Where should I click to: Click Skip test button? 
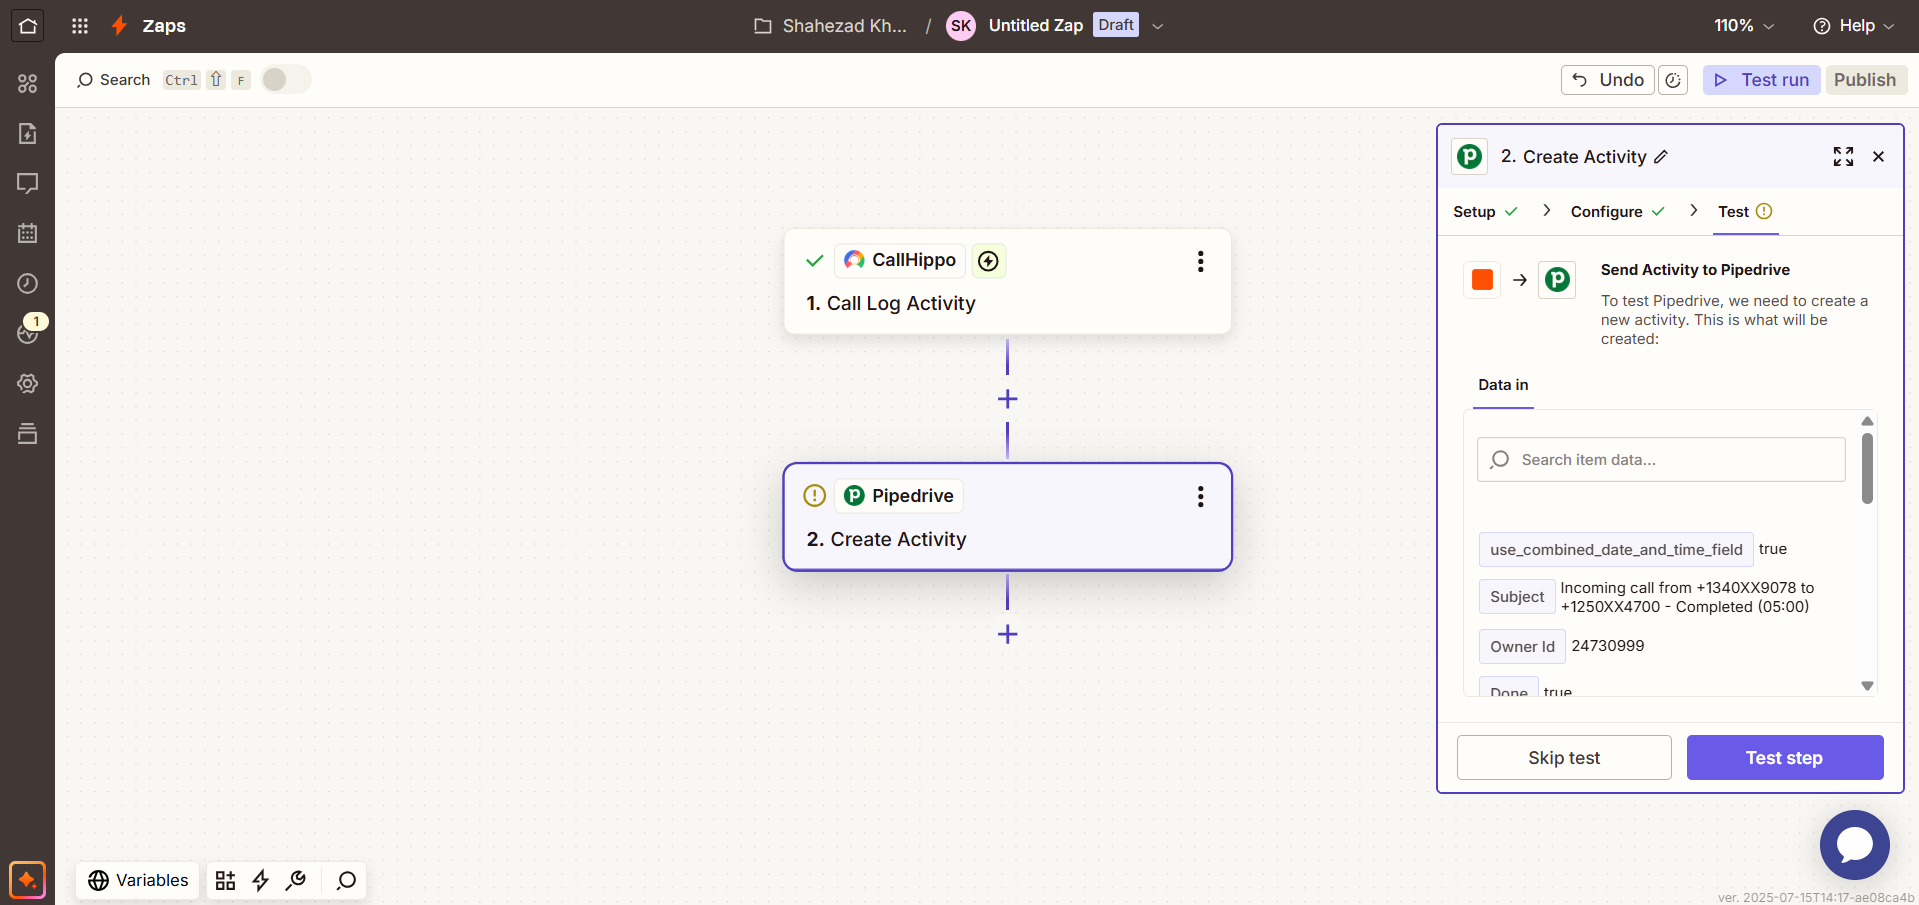1564,758
